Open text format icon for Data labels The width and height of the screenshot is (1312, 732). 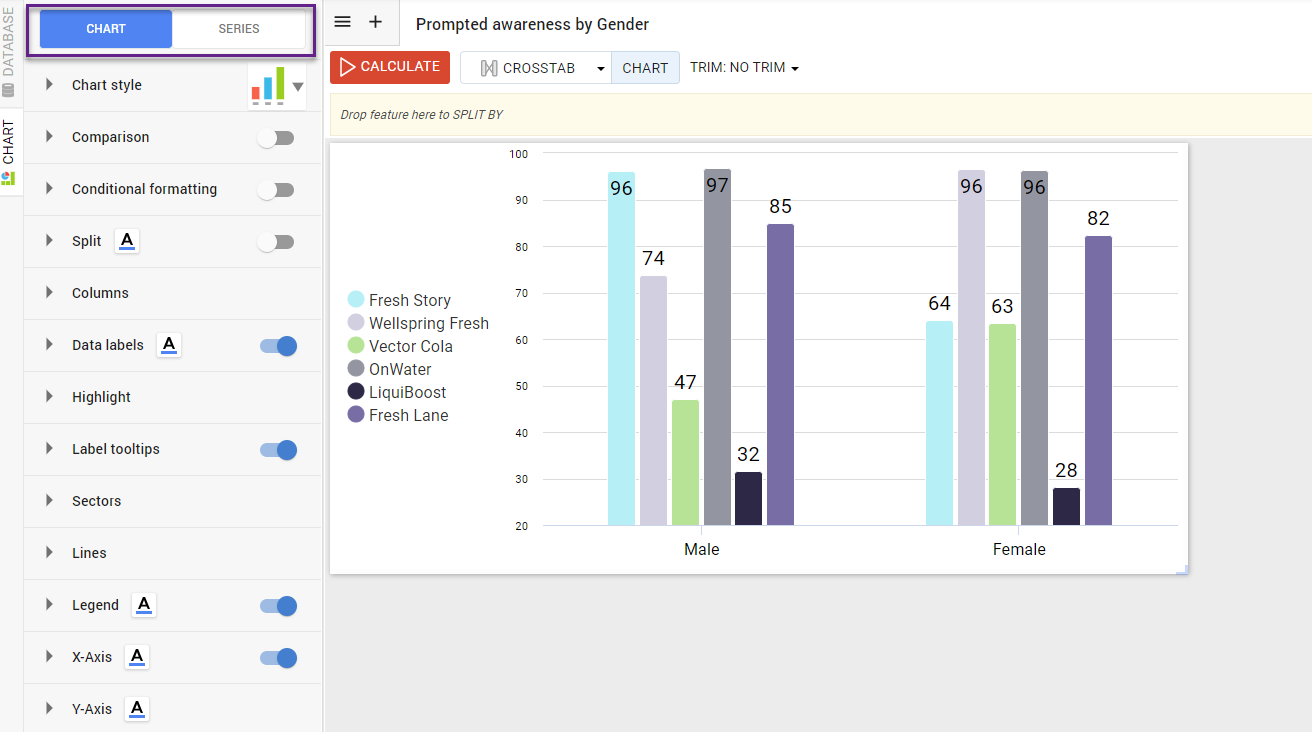(169, 345)
